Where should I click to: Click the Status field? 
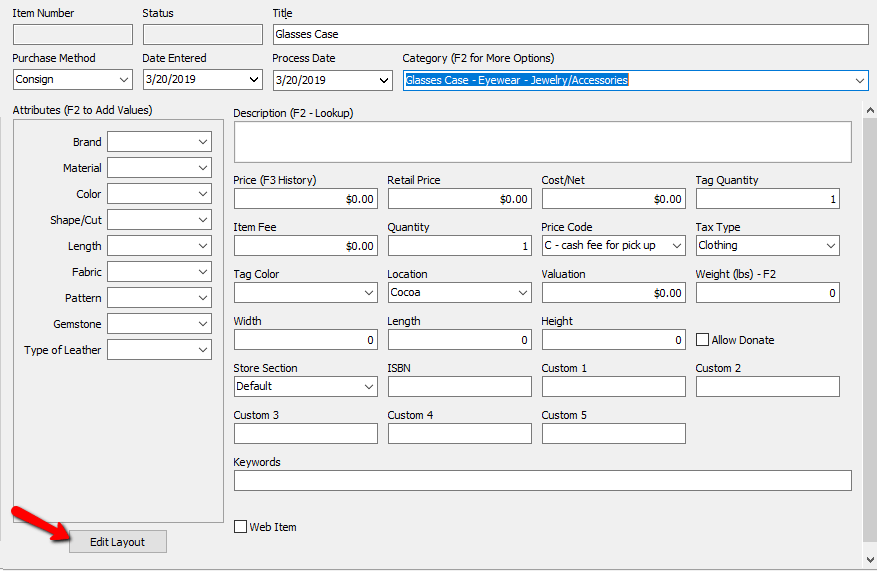[x=202, y=34]
